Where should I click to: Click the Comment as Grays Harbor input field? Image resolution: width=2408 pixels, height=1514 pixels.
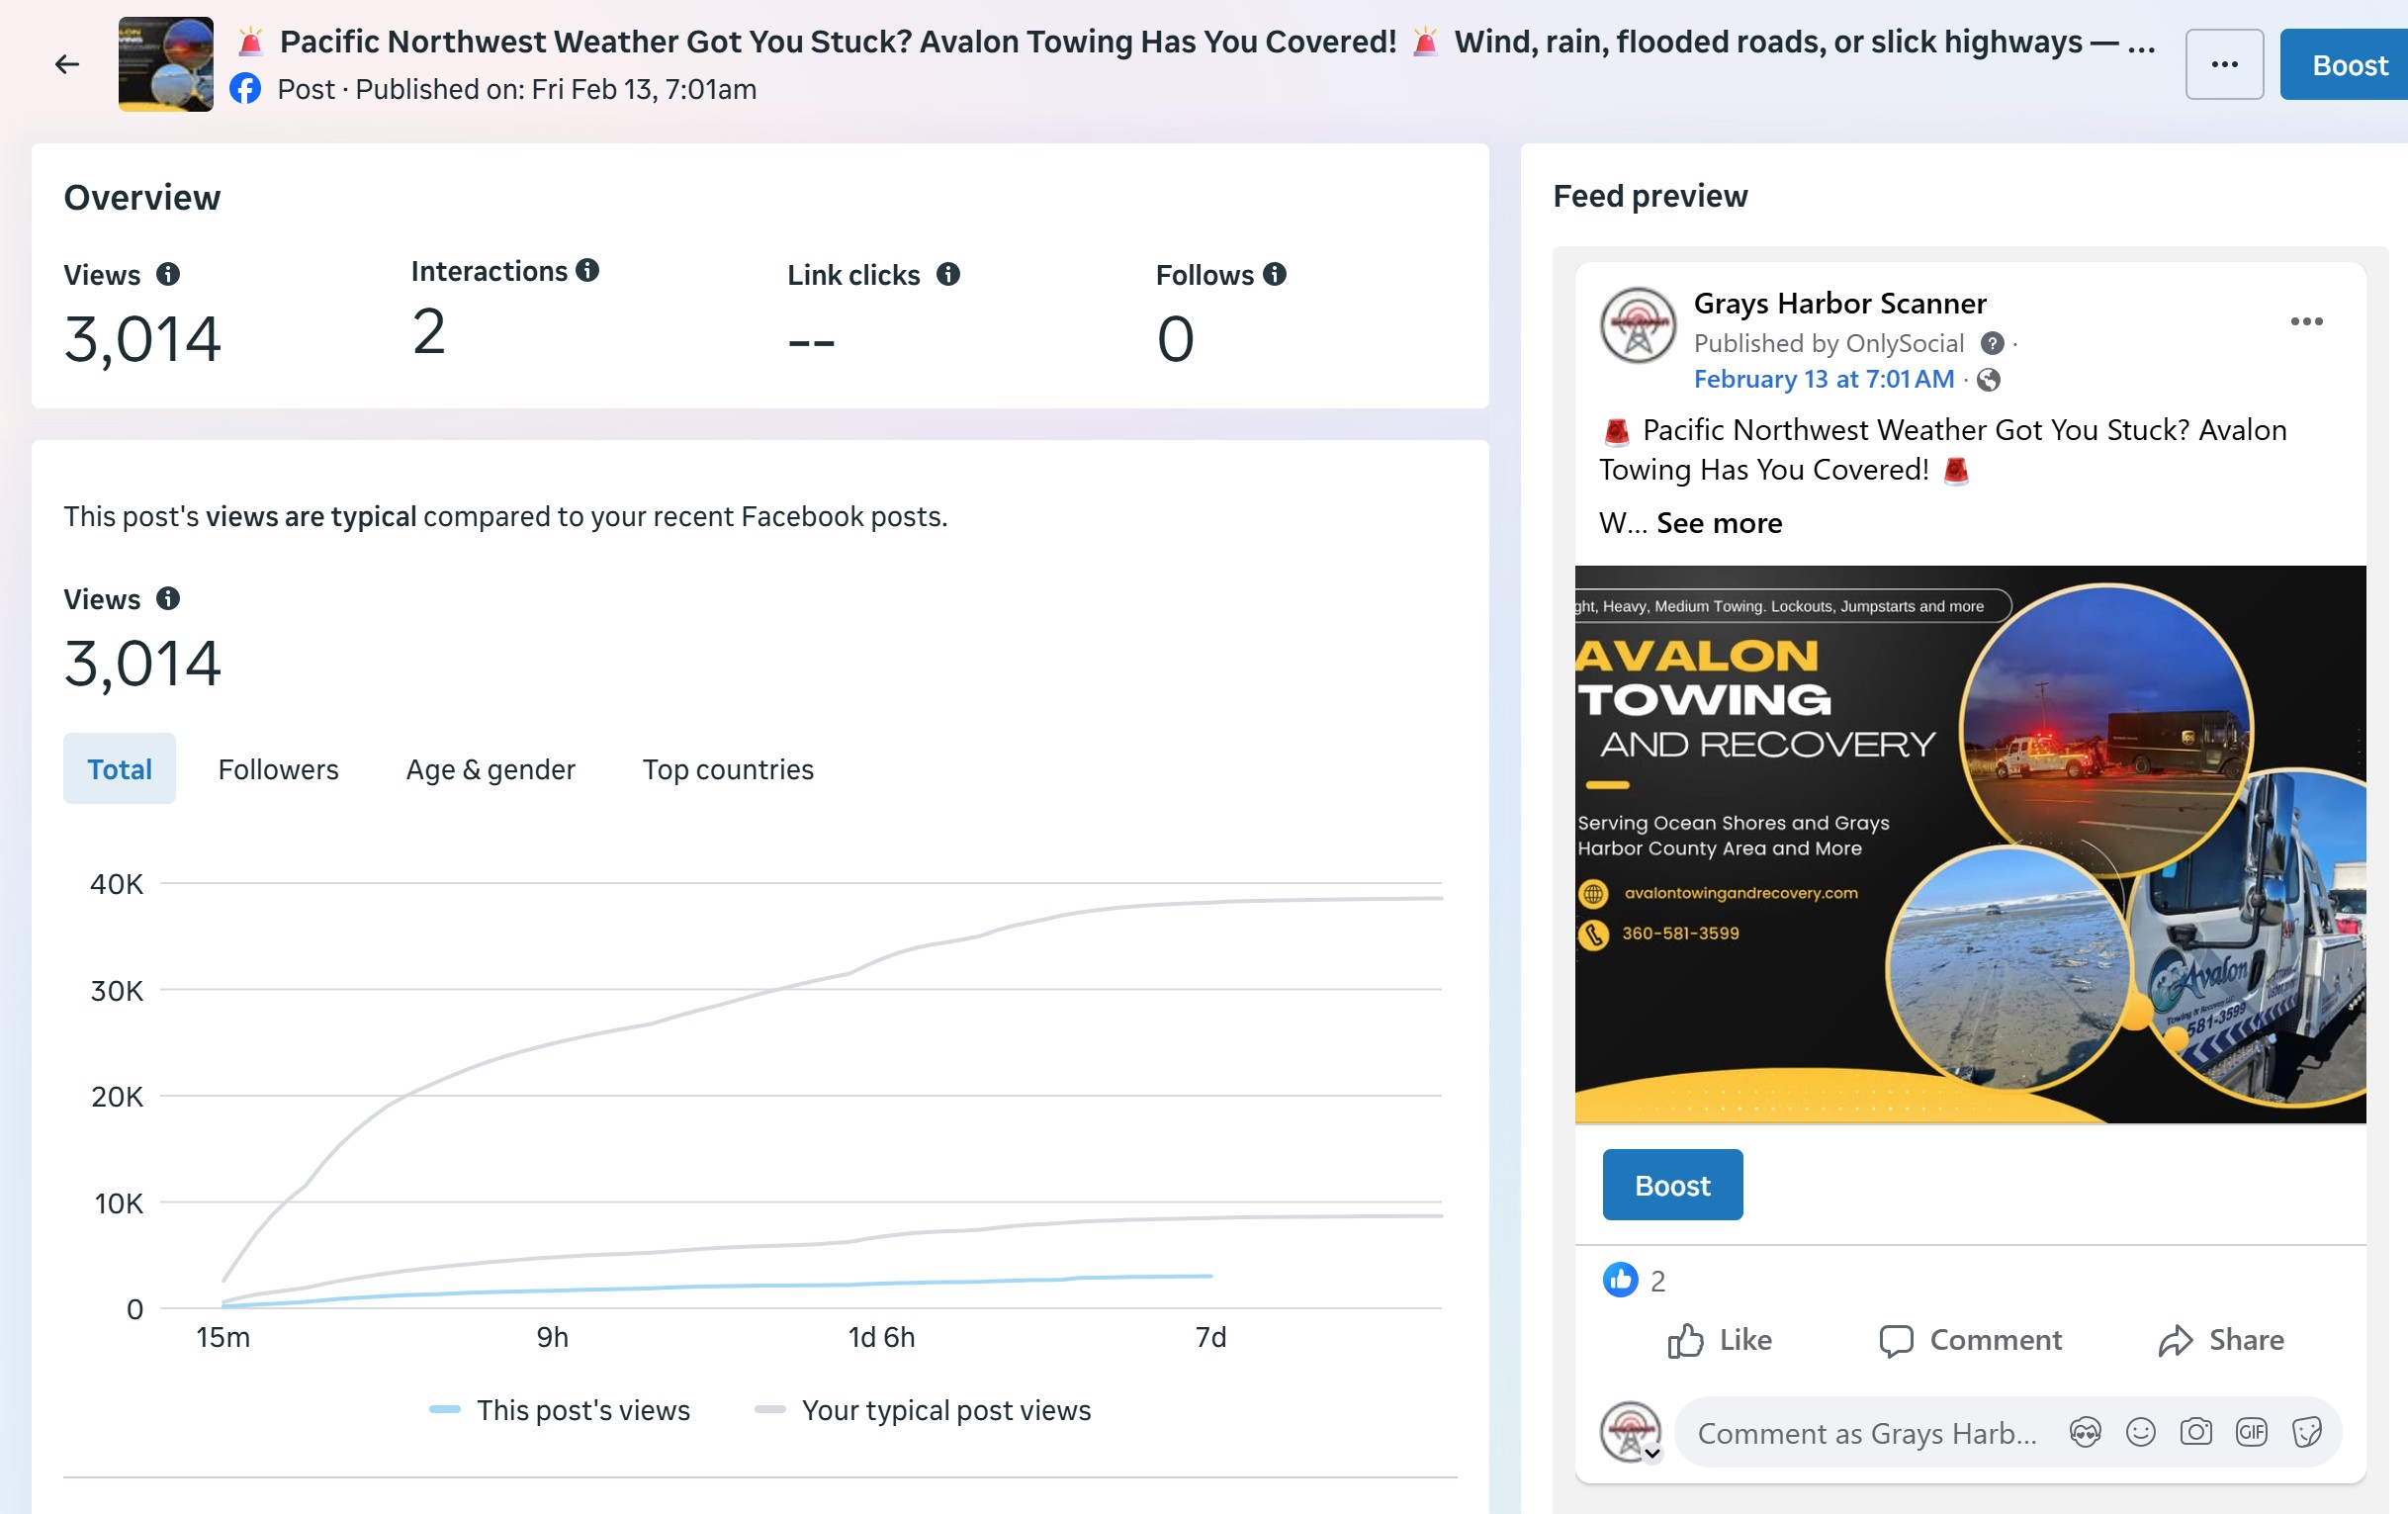click(x=1866, y=1433)
